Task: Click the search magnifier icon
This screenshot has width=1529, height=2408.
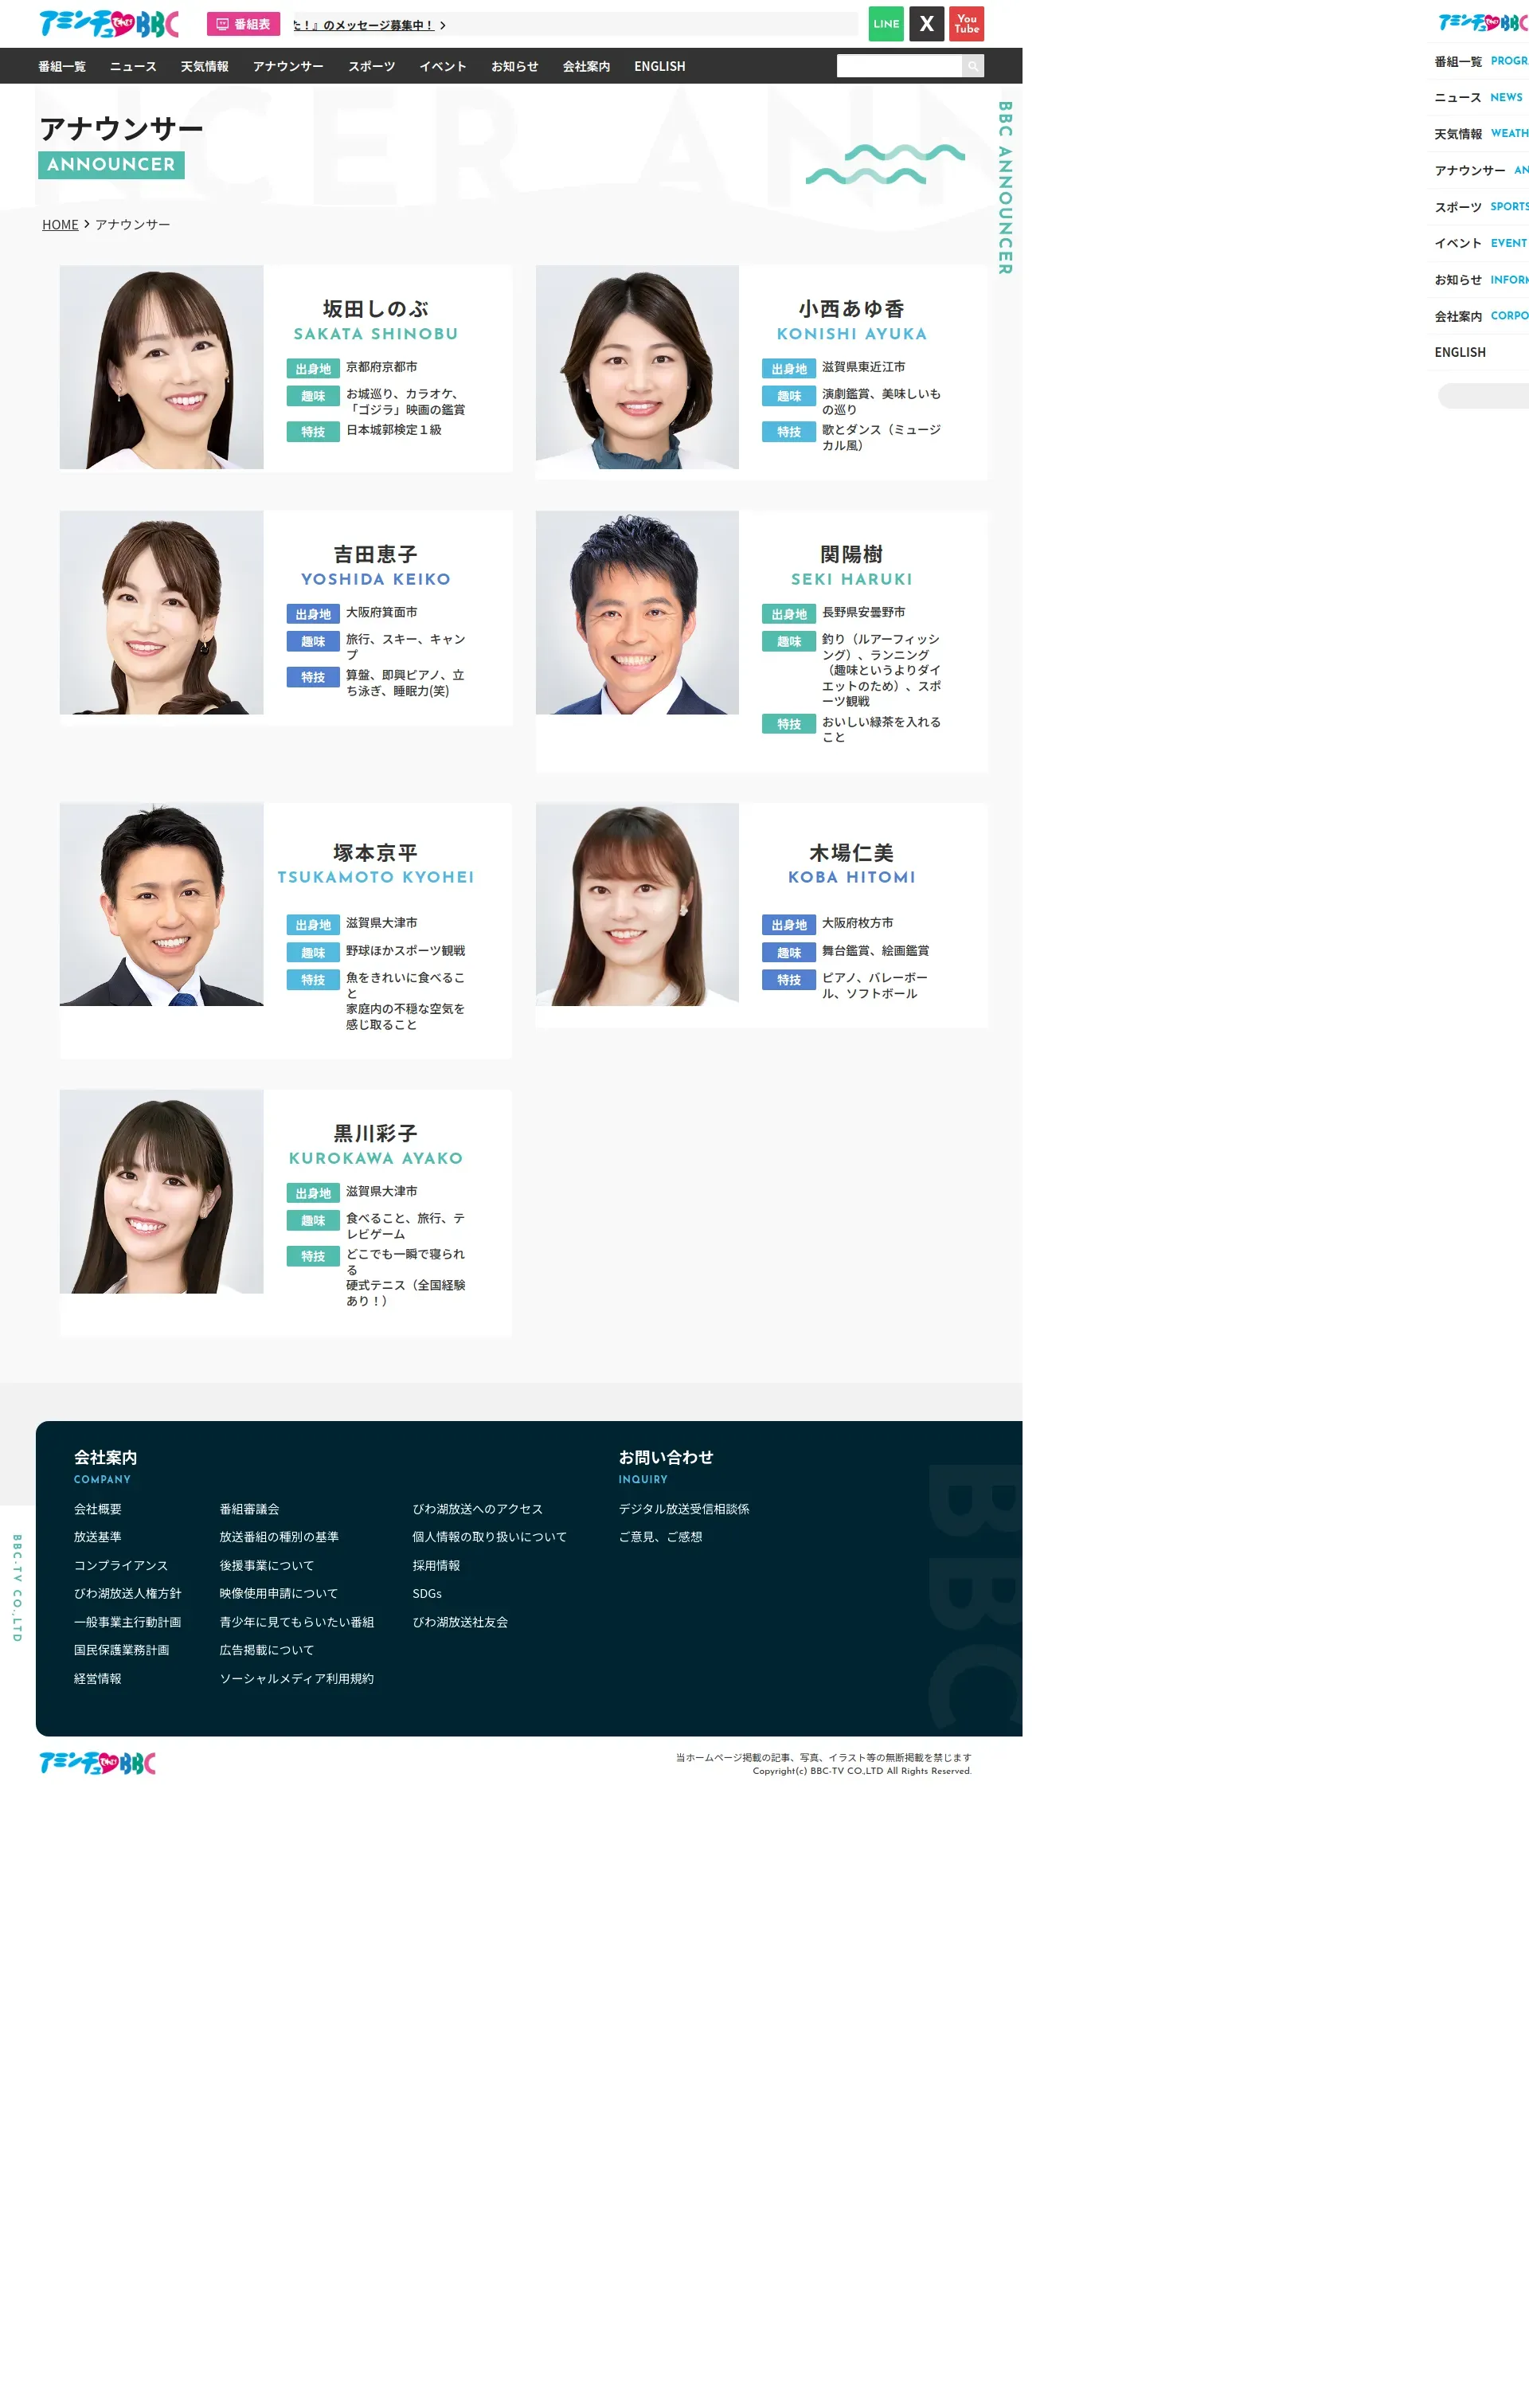Action: tap(972, 66)
